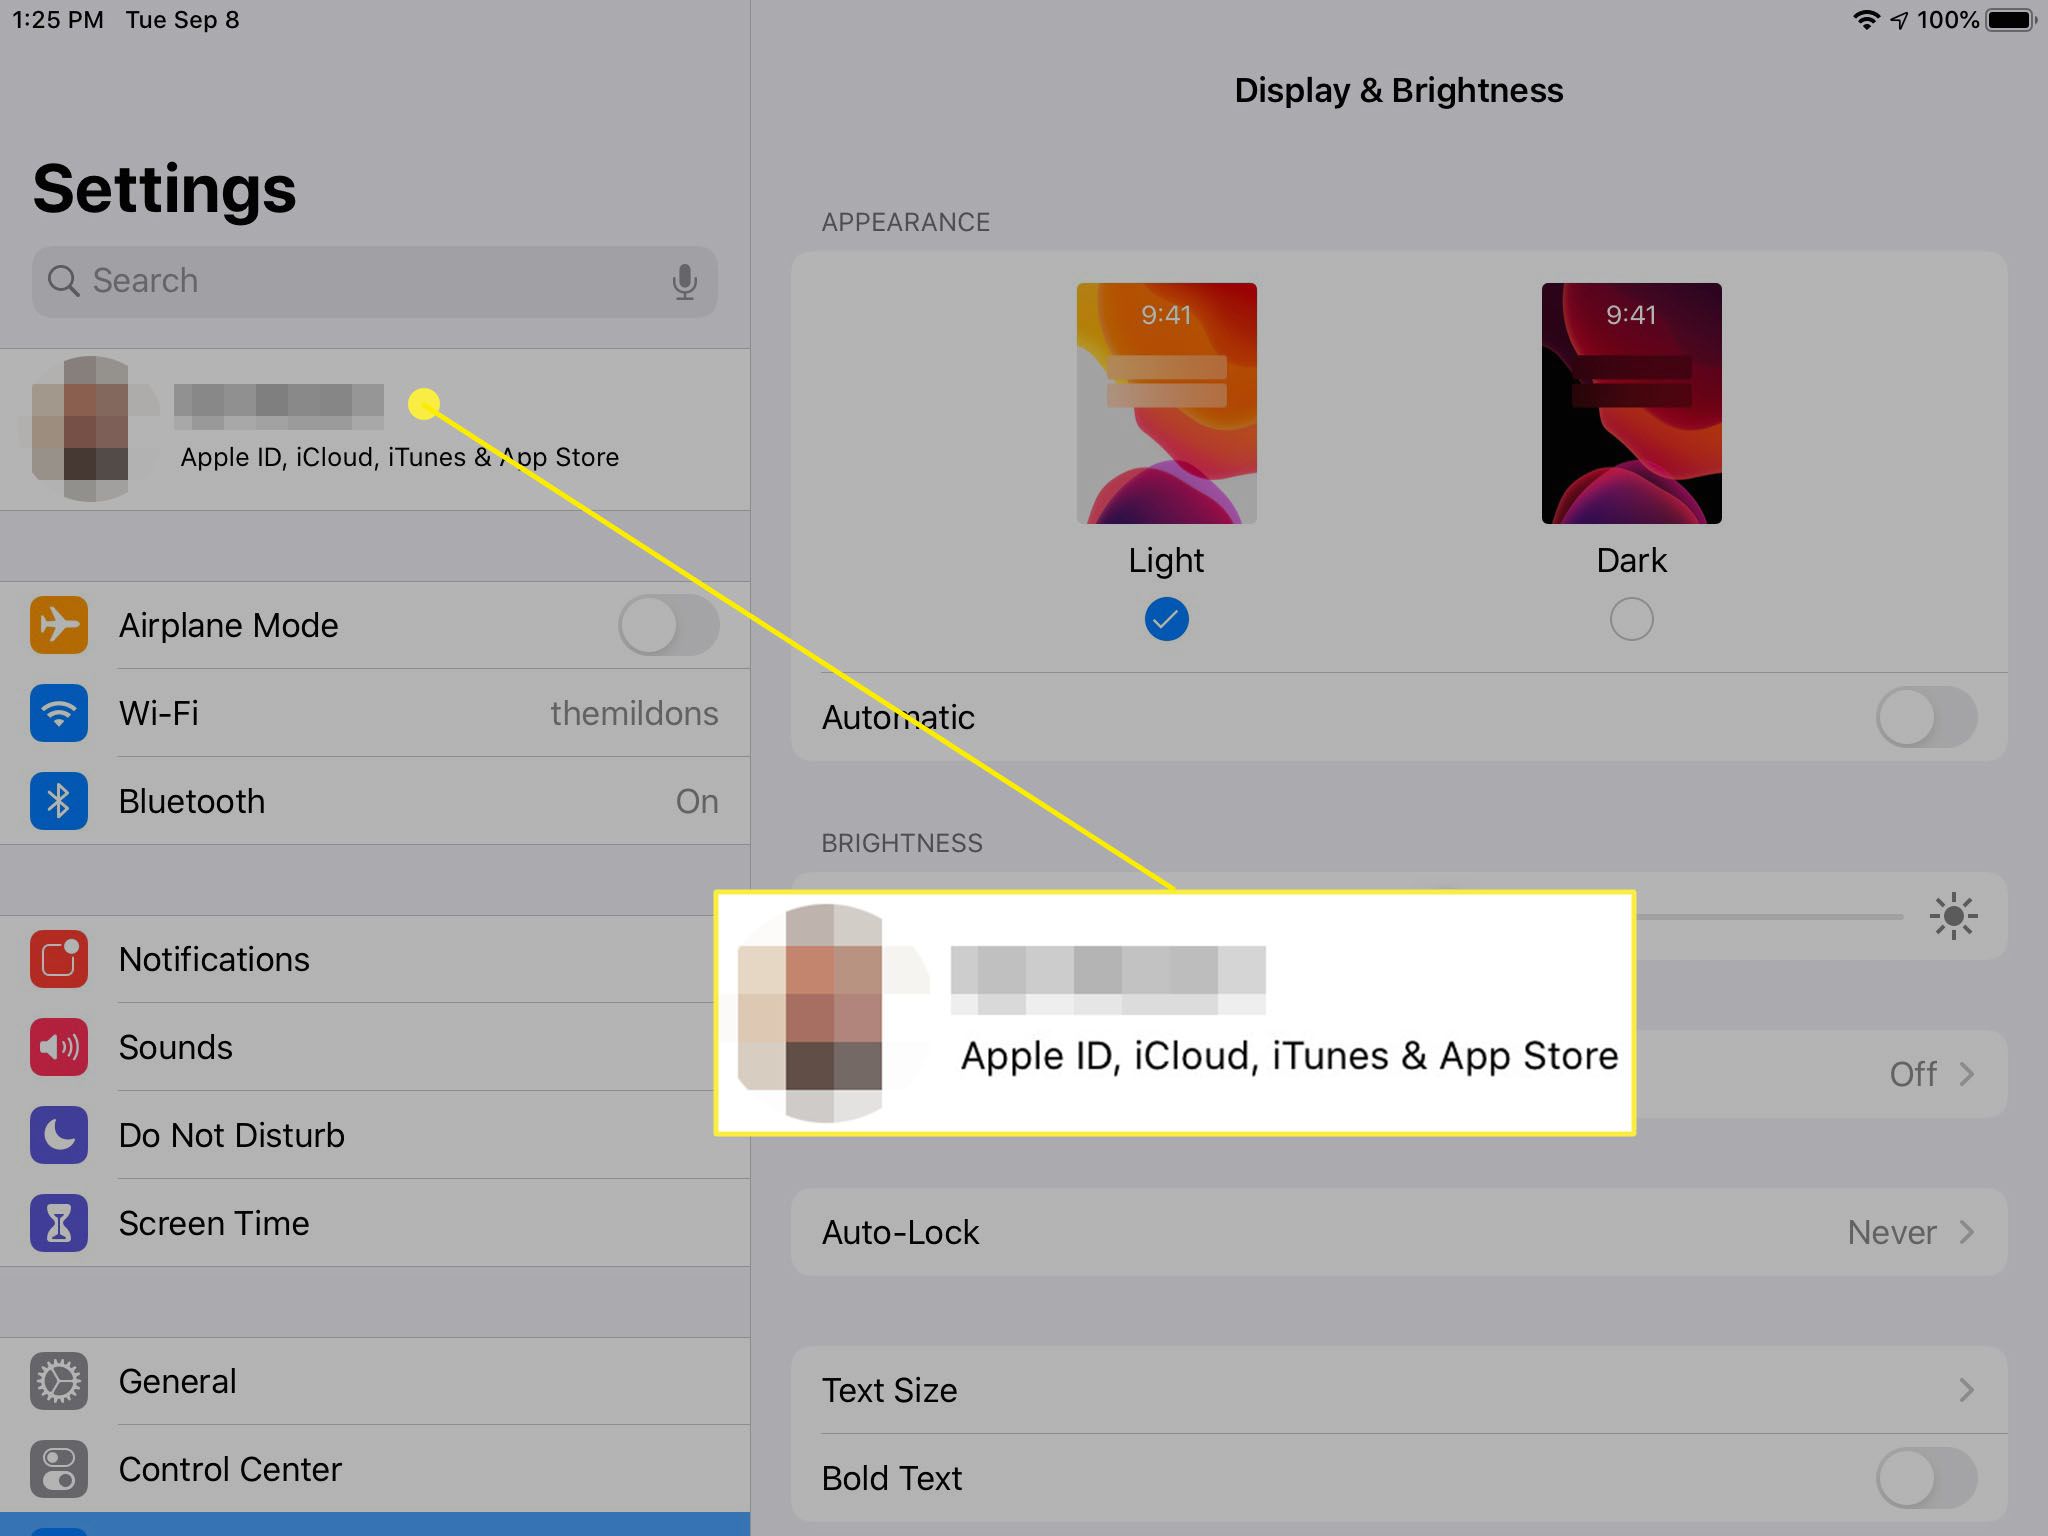Image resolution: width=2048 pixels, height=1536 pixels.
Task: Open Do Not Disturb settings
Action: [375, 1135]
